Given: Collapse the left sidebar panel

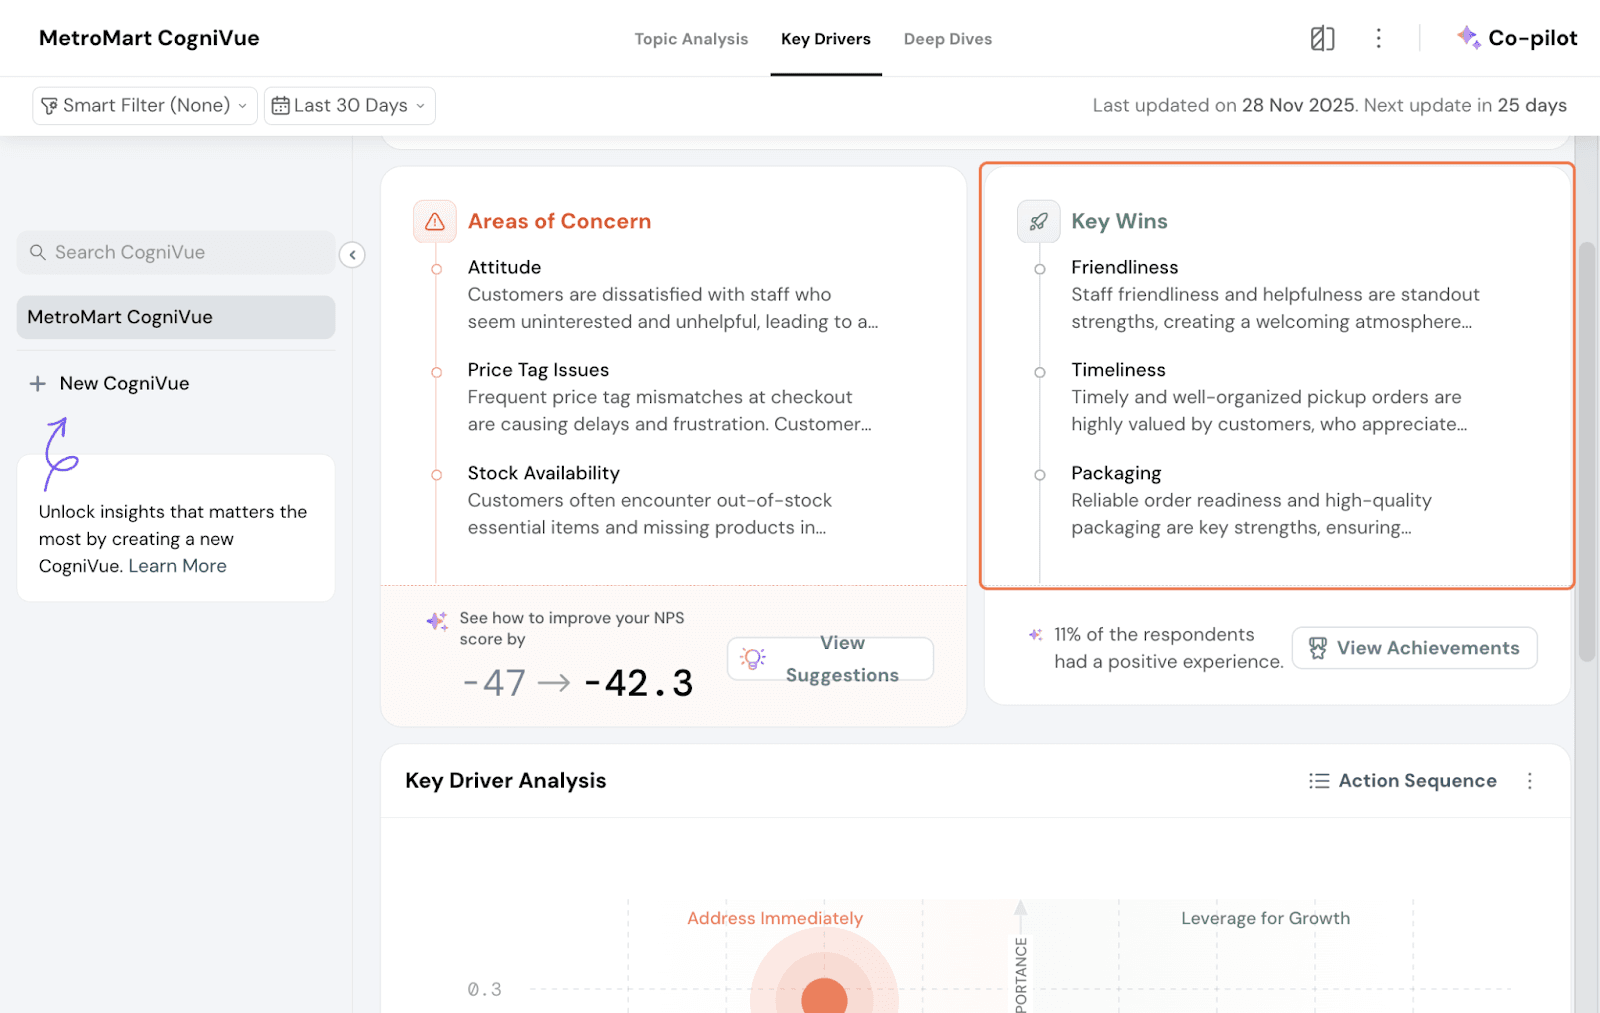Looking at the screenshot, I should [352, 255].
